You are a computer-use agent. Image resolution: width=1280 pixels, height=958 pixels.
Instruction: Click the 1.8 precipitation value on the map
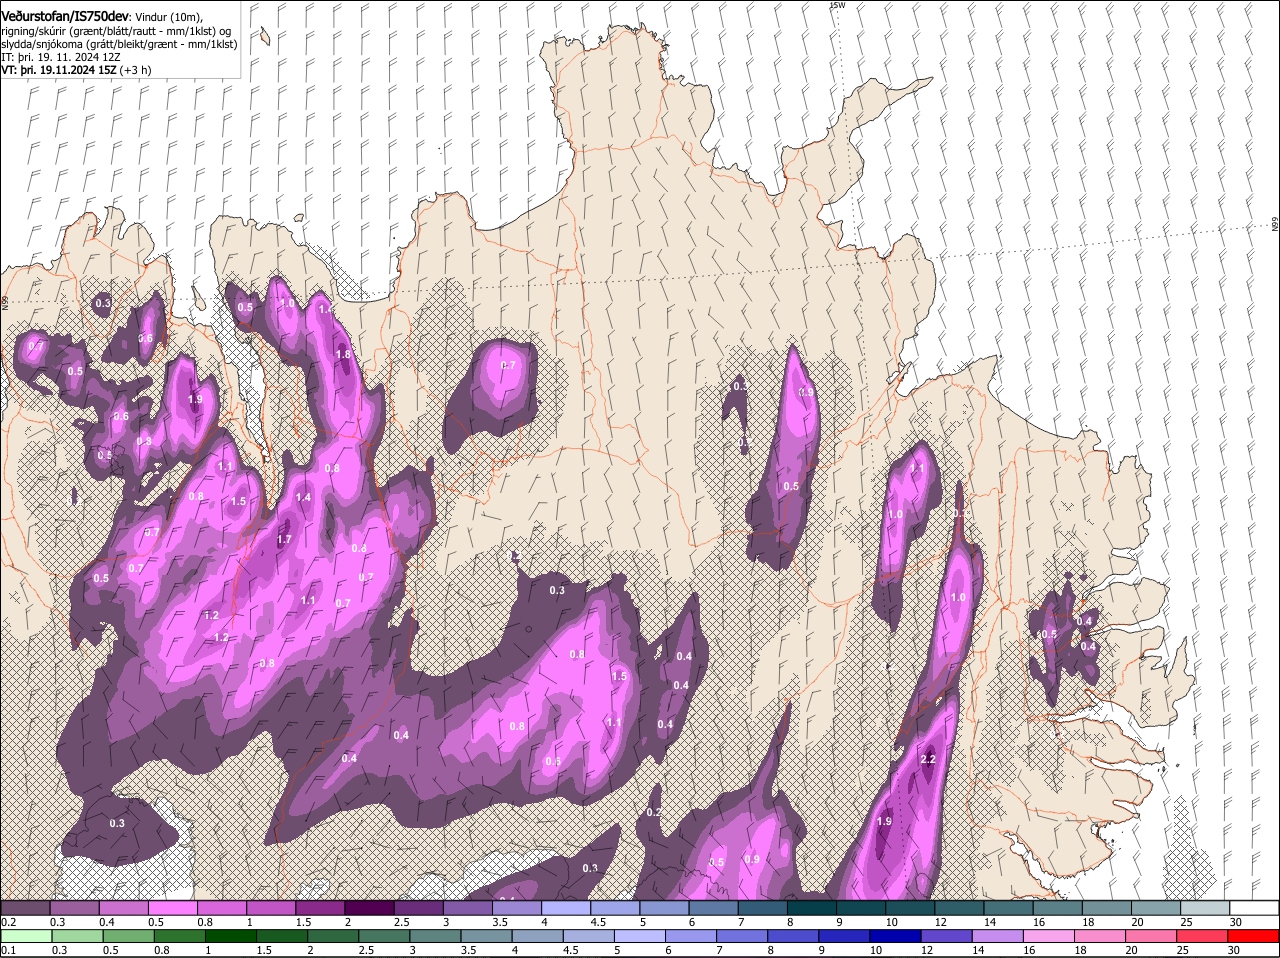click(343, 354)
